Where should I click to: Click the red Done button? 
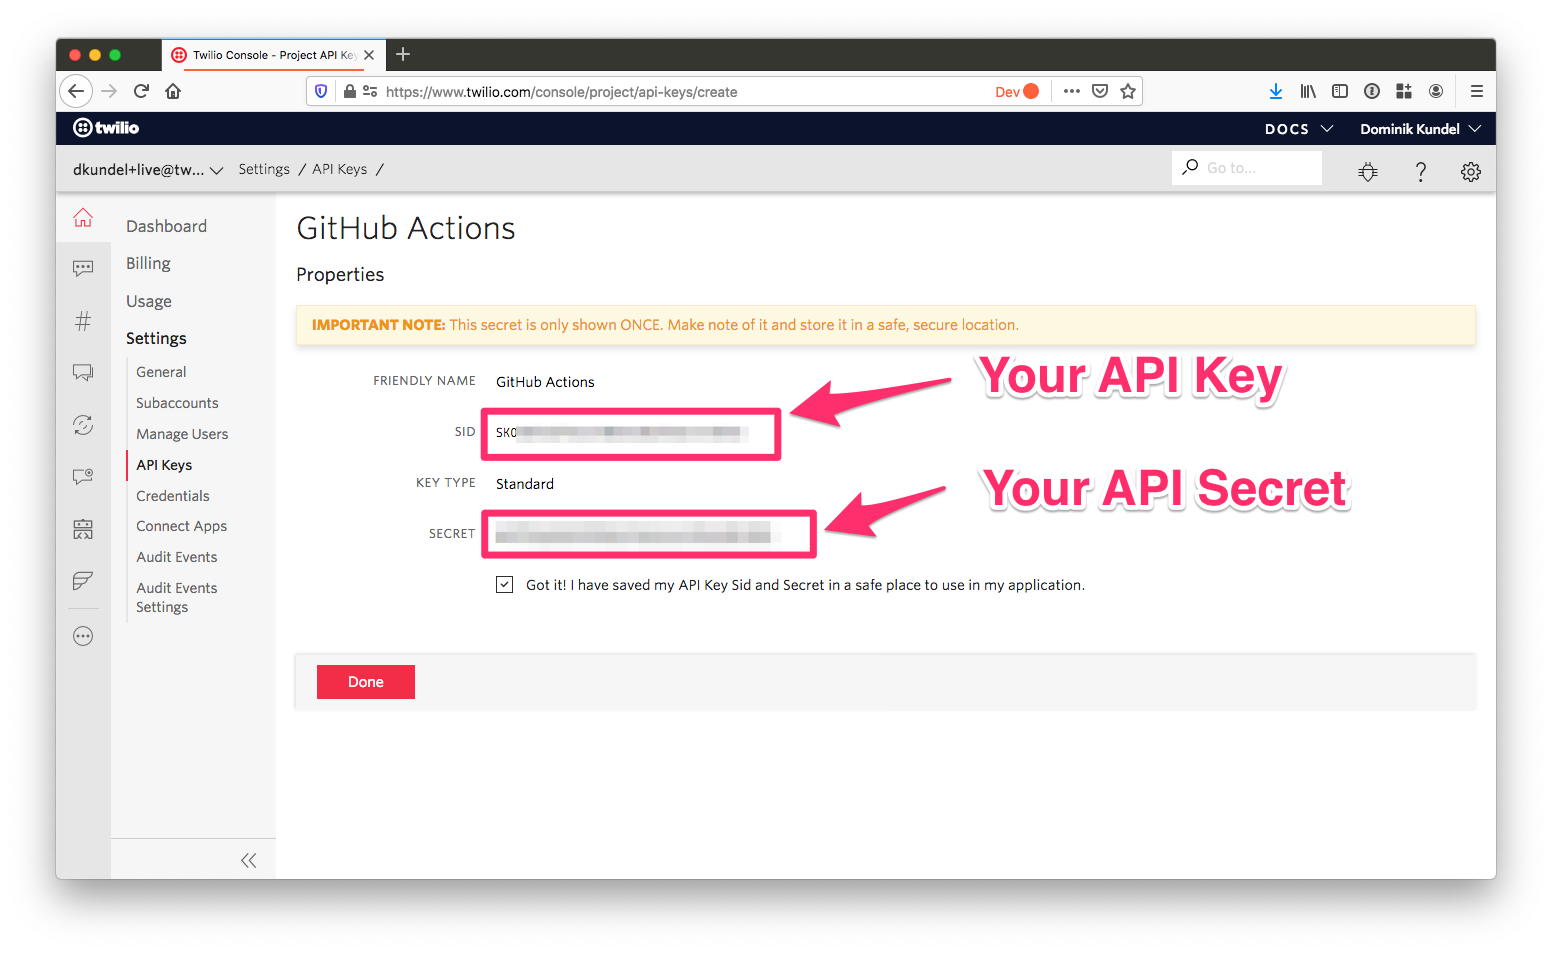click(x=366, y=682)
